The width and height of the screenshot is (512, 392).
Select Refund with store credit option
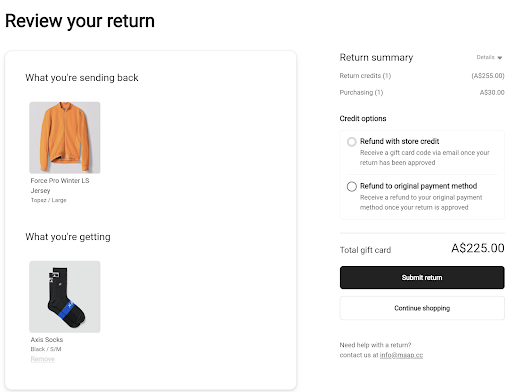352,142
